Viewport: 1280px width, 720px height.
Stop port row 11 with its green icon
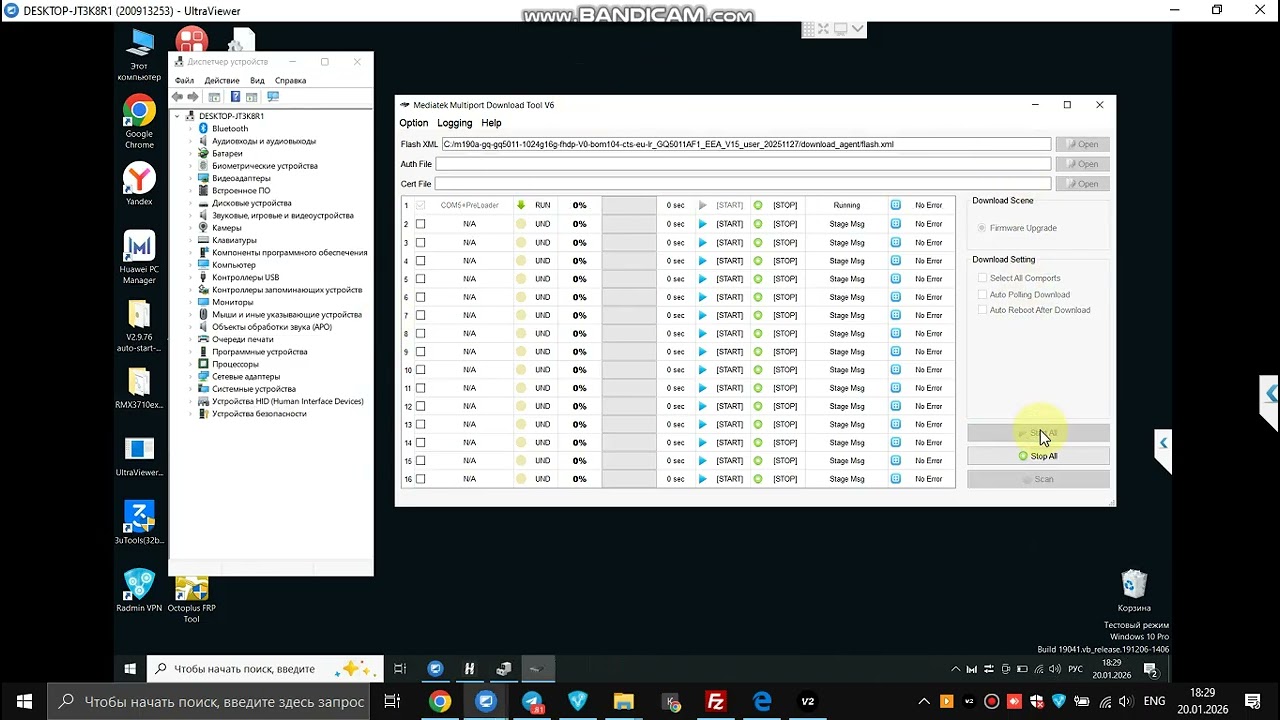[758, 388]
